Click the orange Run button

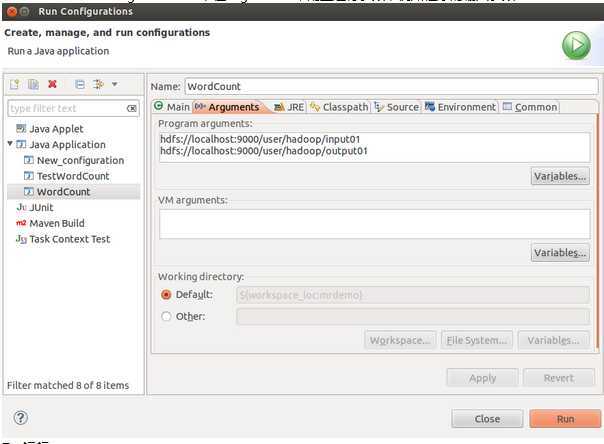[x=565, y=419]
